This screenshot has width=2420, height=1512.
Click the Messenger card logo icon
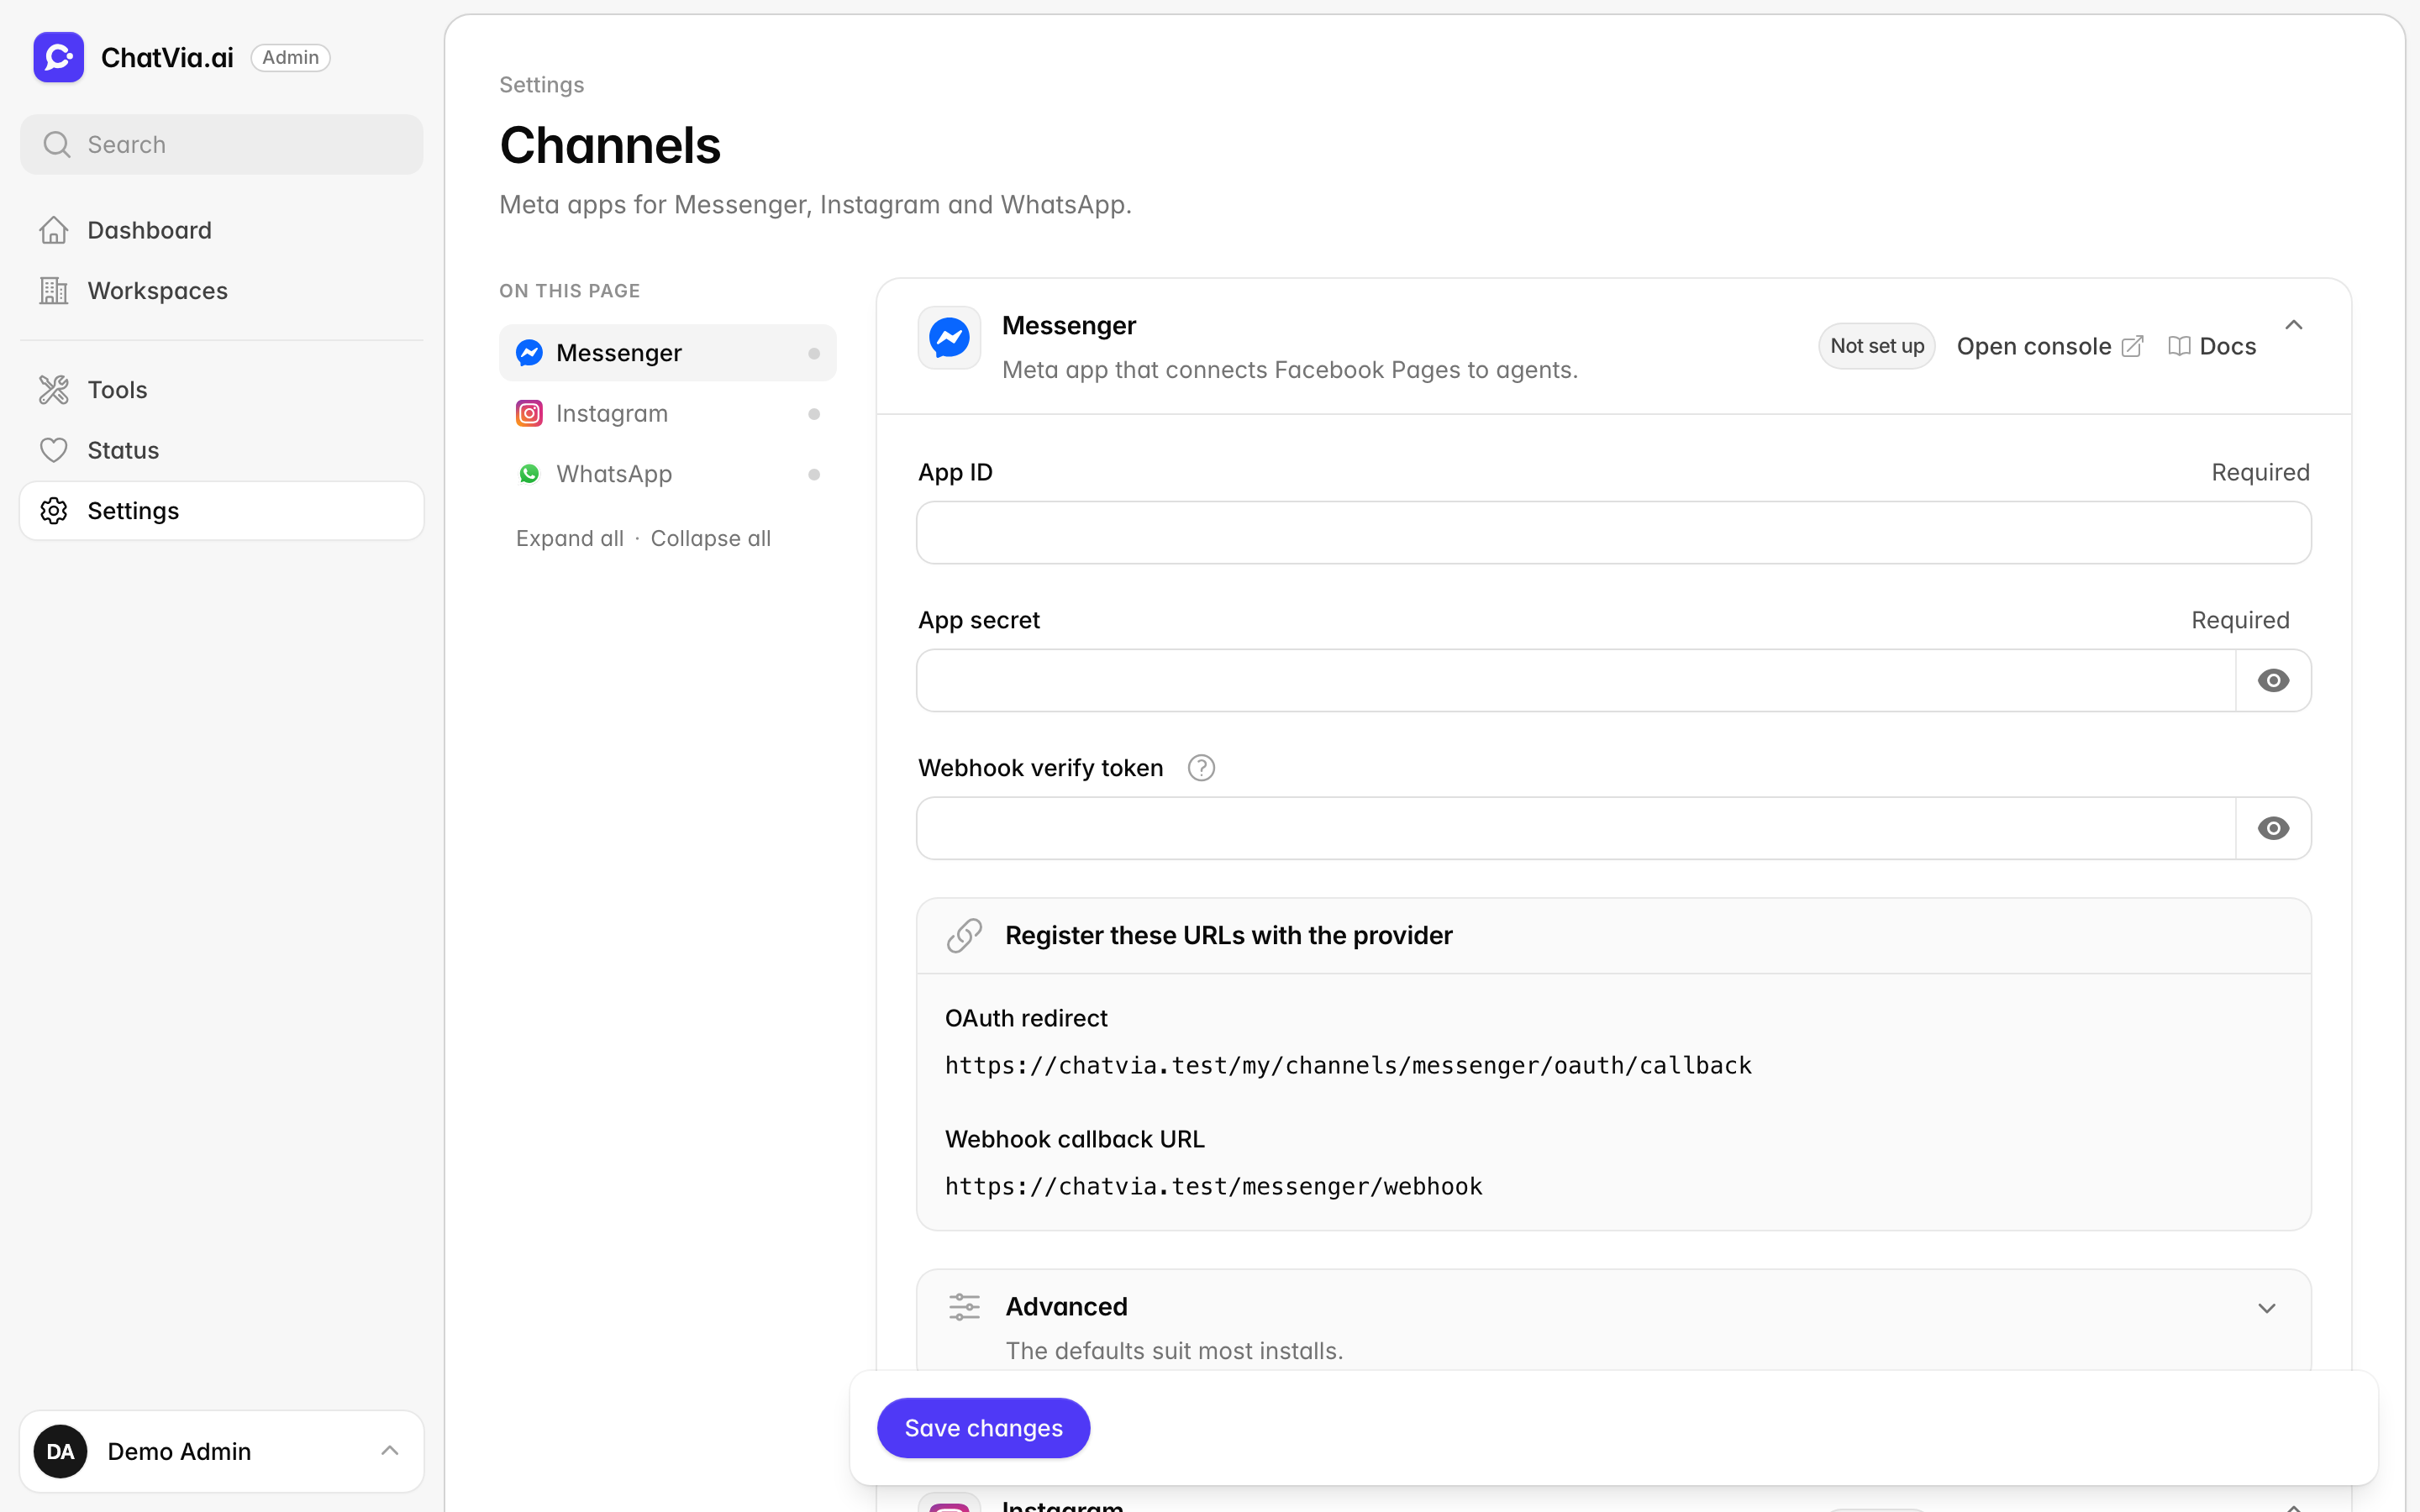pyautogui.click(x=949, y=338)
